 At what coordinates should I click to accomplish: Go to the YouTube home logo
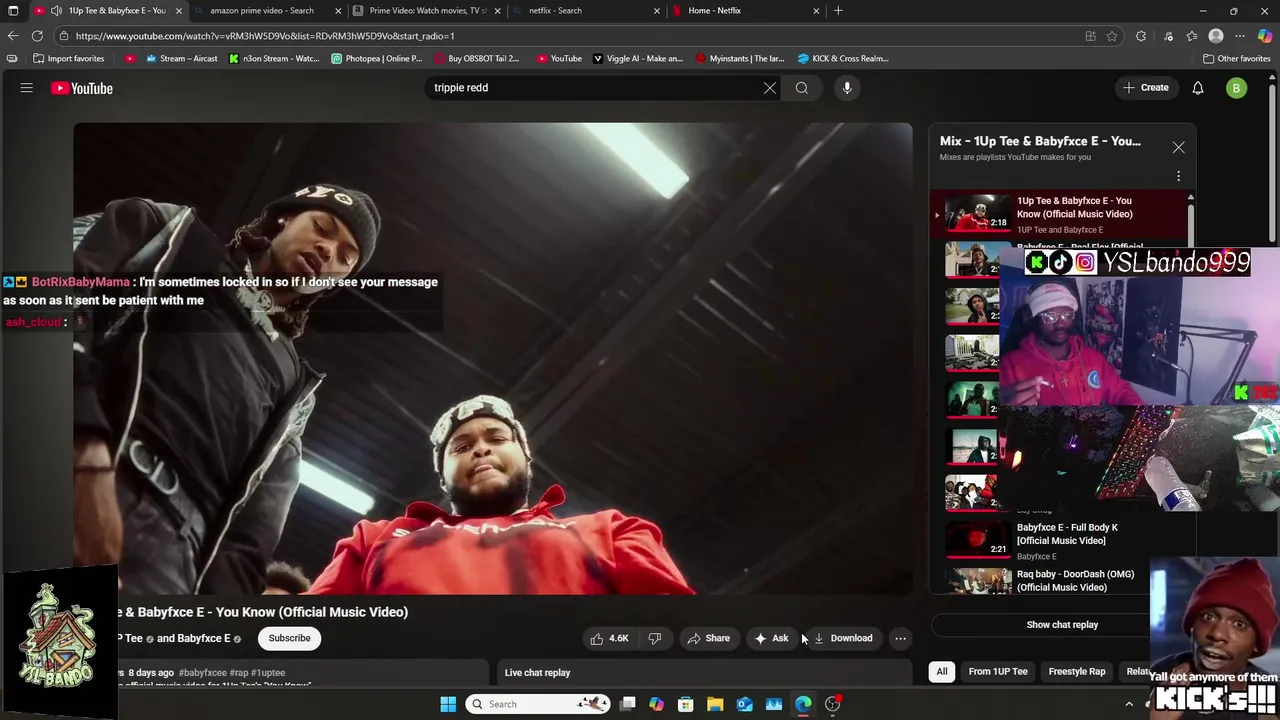click(82, 88)
